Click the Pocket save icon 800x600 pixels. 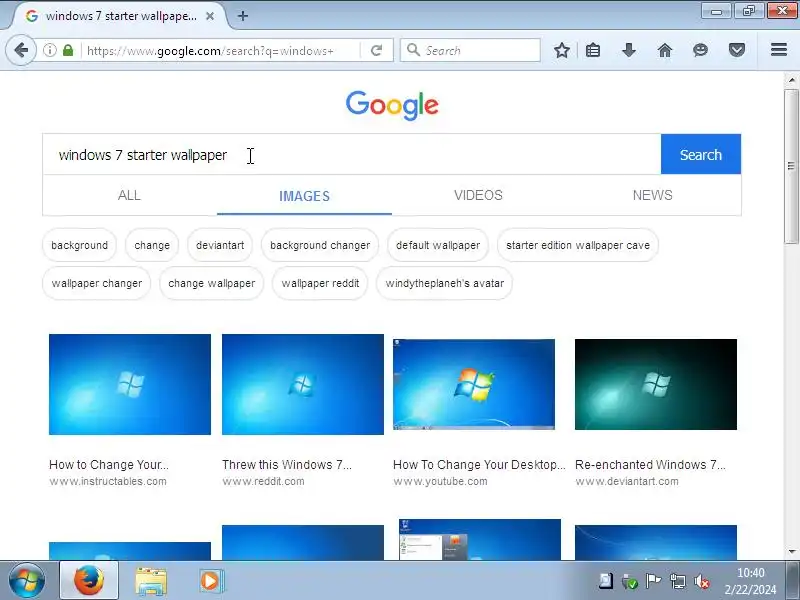coord(737,50)
